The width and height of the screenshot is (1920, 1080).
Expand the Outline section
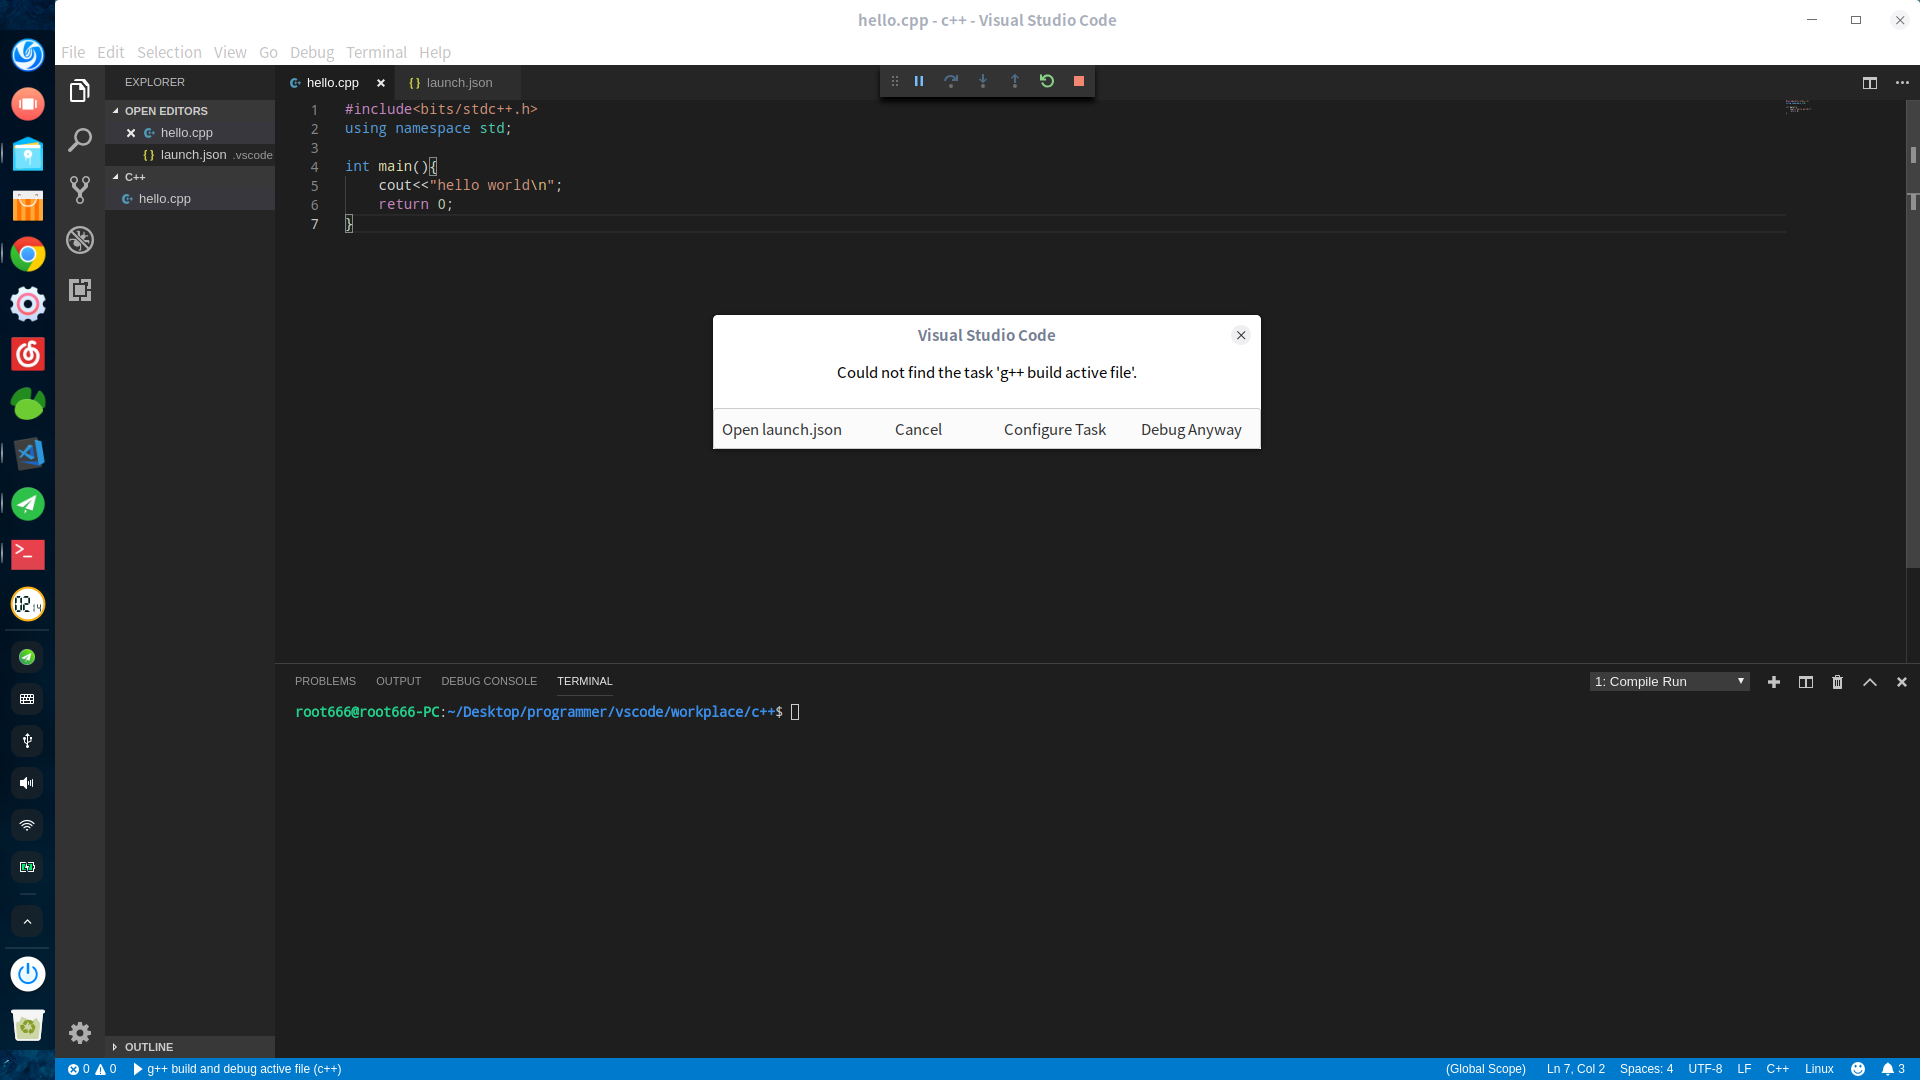click(190, 1047)
